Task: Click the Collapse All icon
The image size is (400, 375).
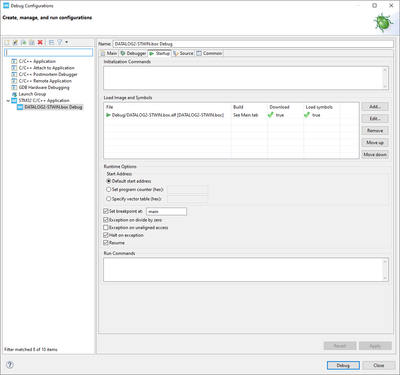Action: point(51,42)
